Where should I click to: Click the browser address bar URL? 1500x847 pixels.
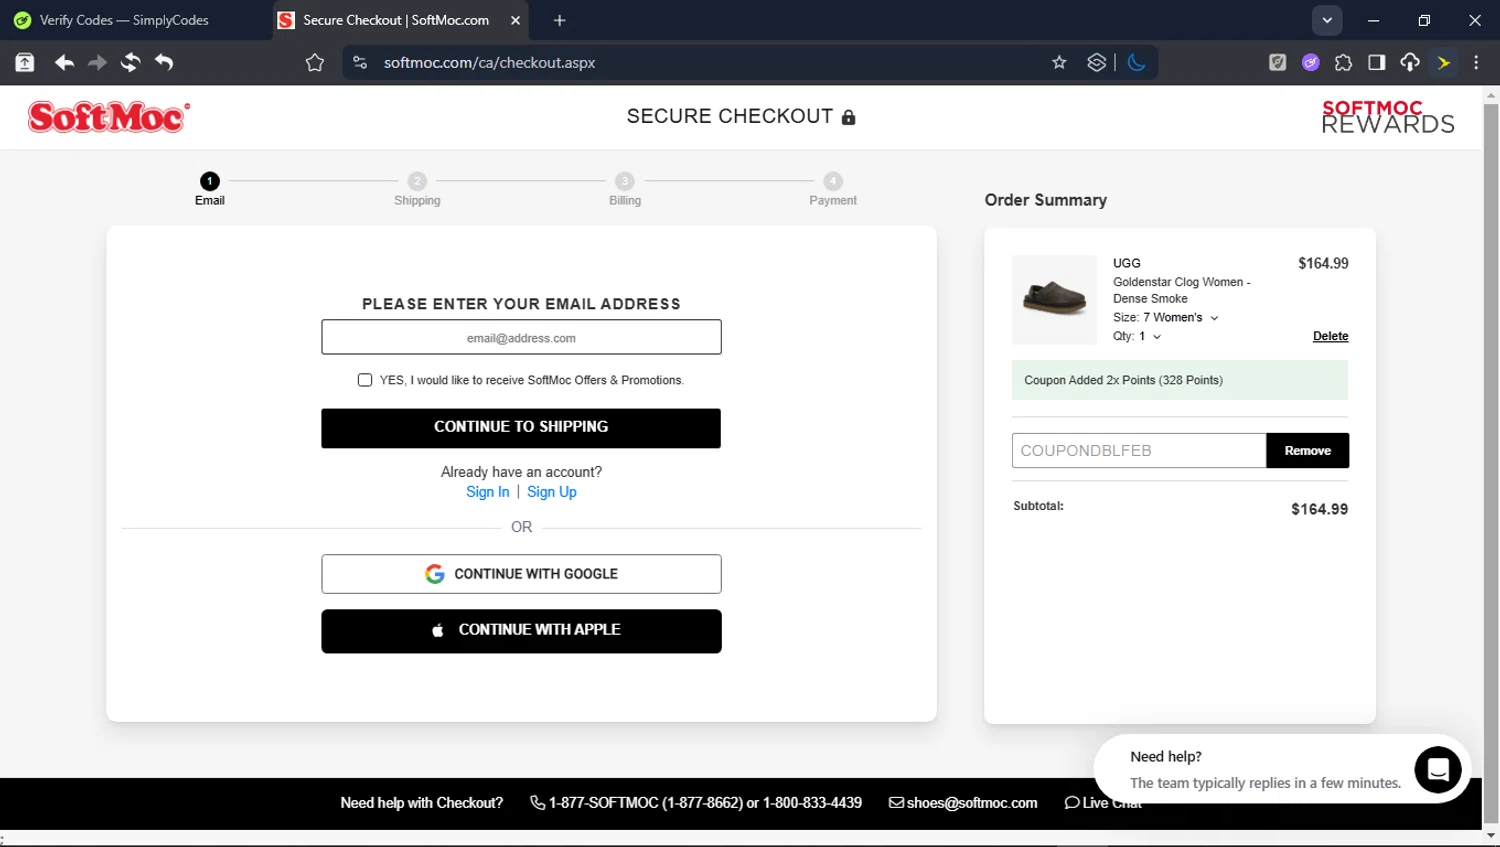pos(489,63)
